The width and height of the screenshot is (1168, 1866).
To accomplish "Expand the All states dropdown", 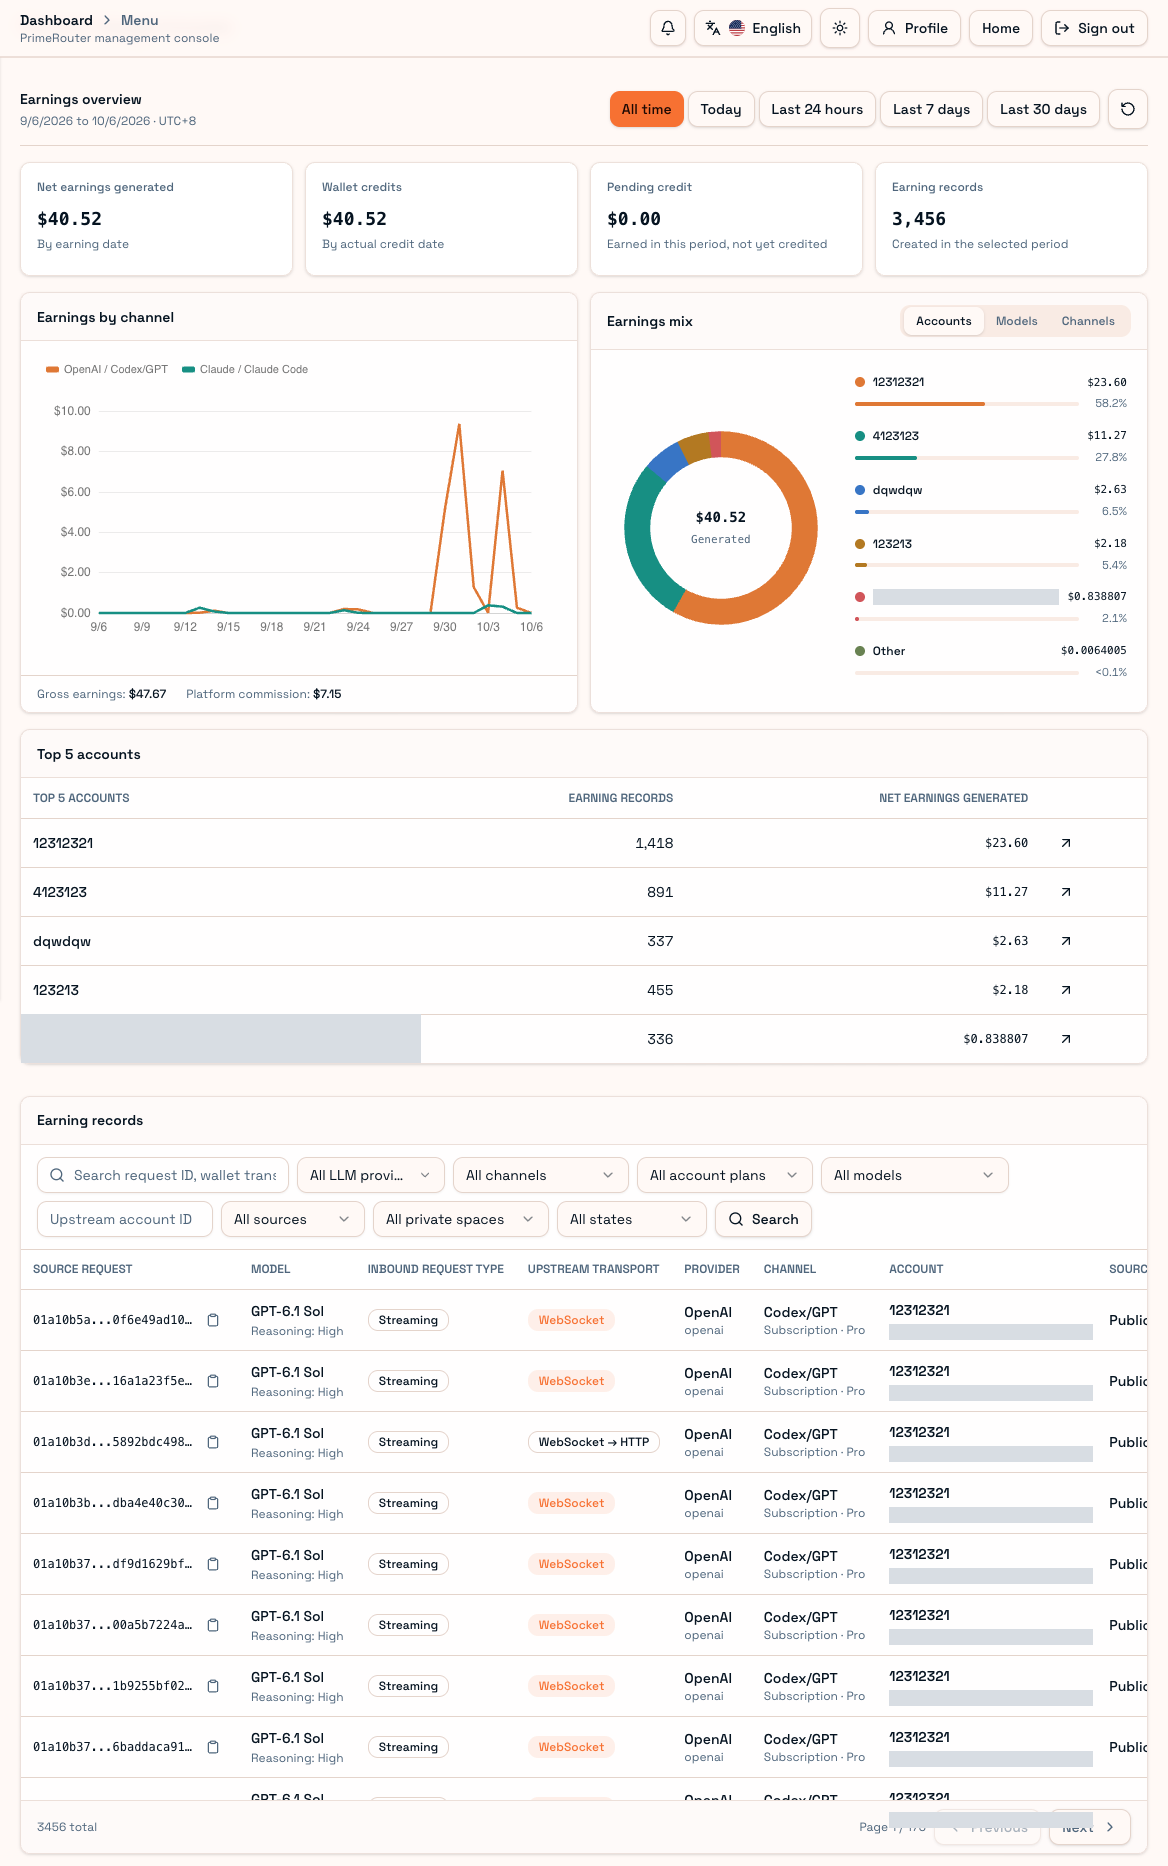I will click(632, 1219).
